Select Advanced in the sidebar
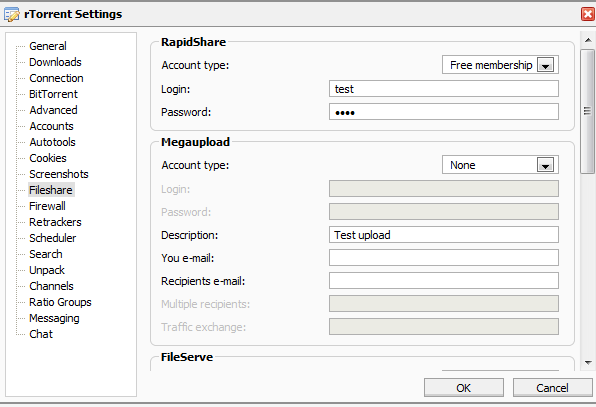The height and width of the screenshot is (407, 596). 53,110
